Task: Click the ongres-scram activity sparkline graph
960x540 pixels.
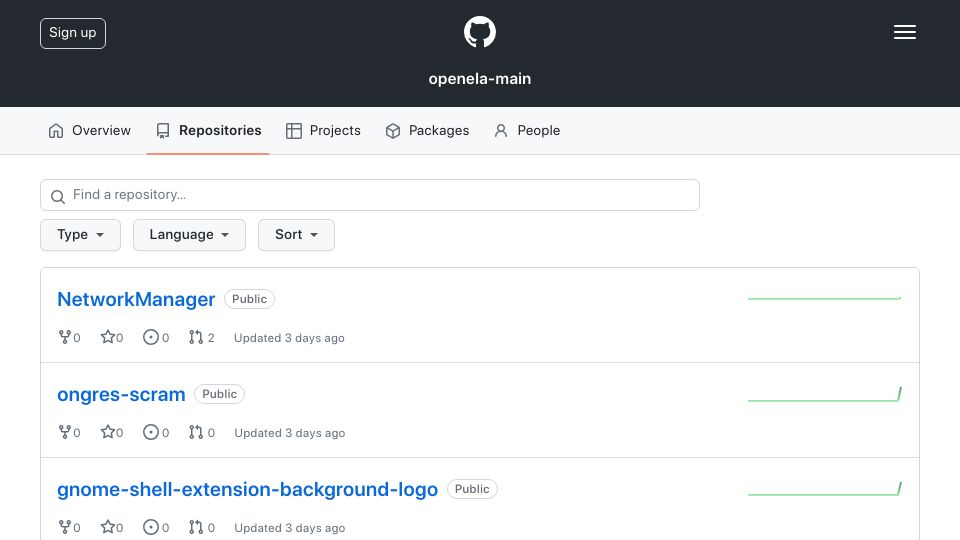Action: (x=824, y=394)
